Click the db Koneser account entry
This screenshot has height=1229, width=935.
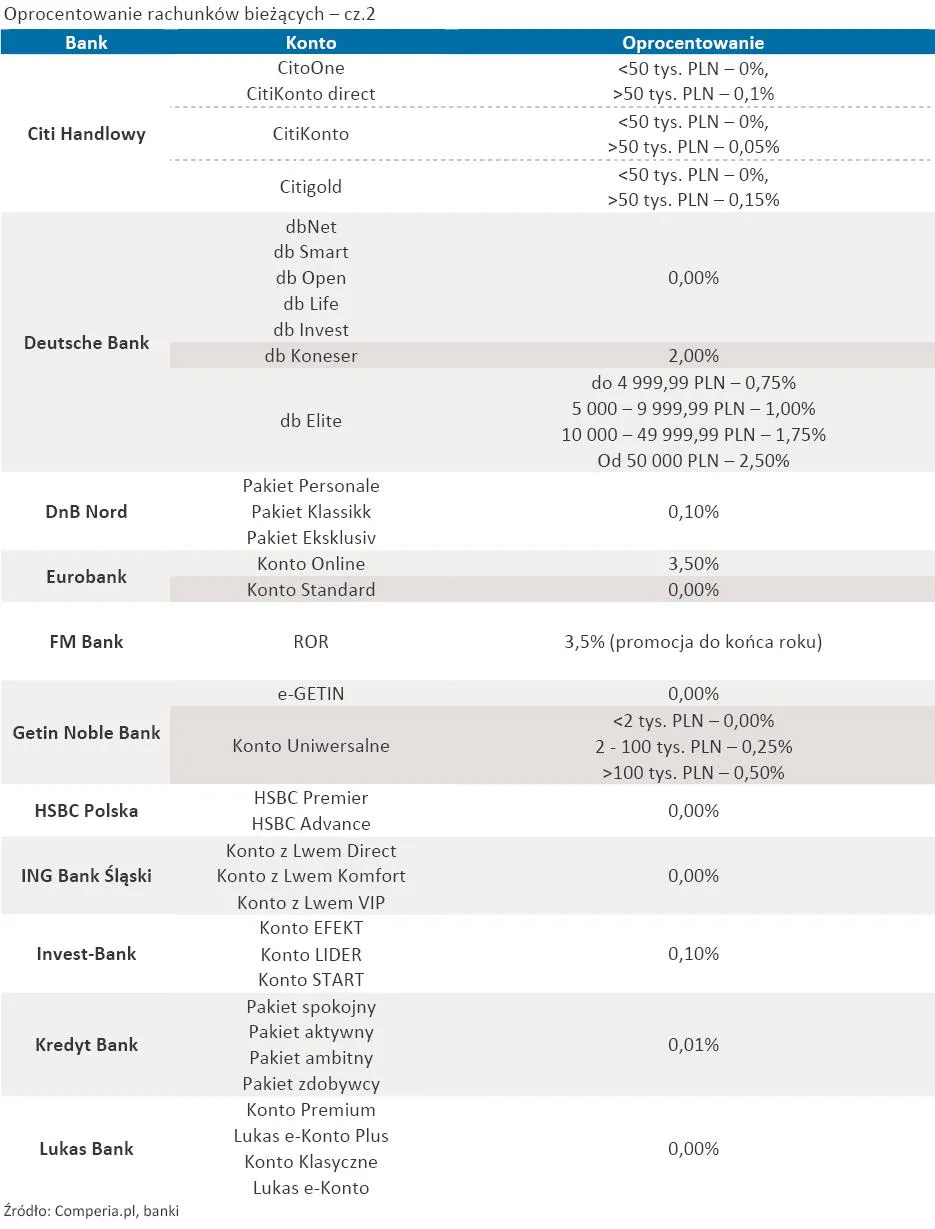tap(311, 356)
